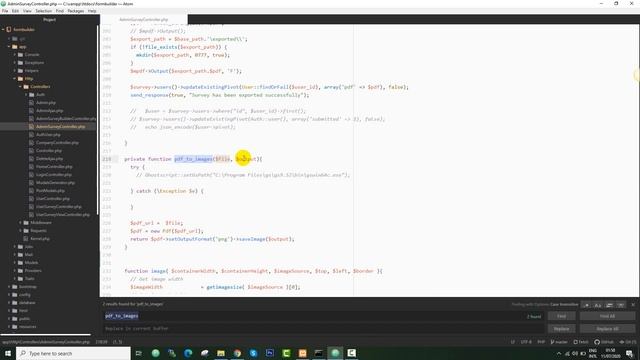Open the Edit menu
Screen dimensions: 640x360
click(16, 11)
